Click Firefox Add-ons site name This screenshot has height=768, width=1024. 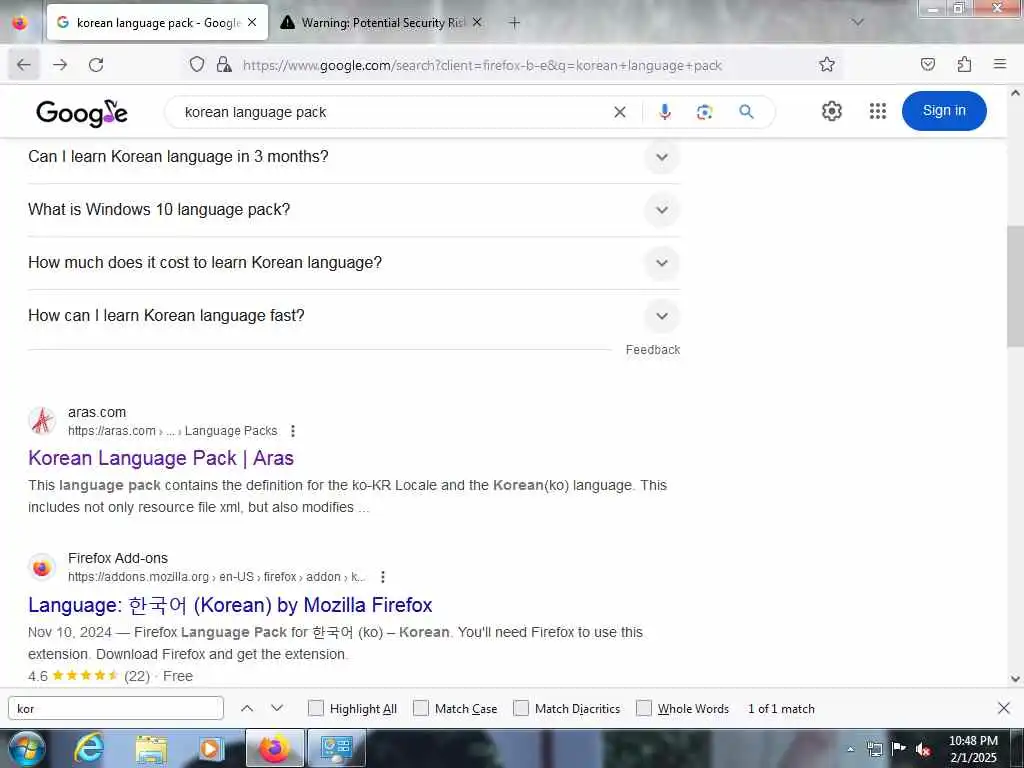coord(118,558)
